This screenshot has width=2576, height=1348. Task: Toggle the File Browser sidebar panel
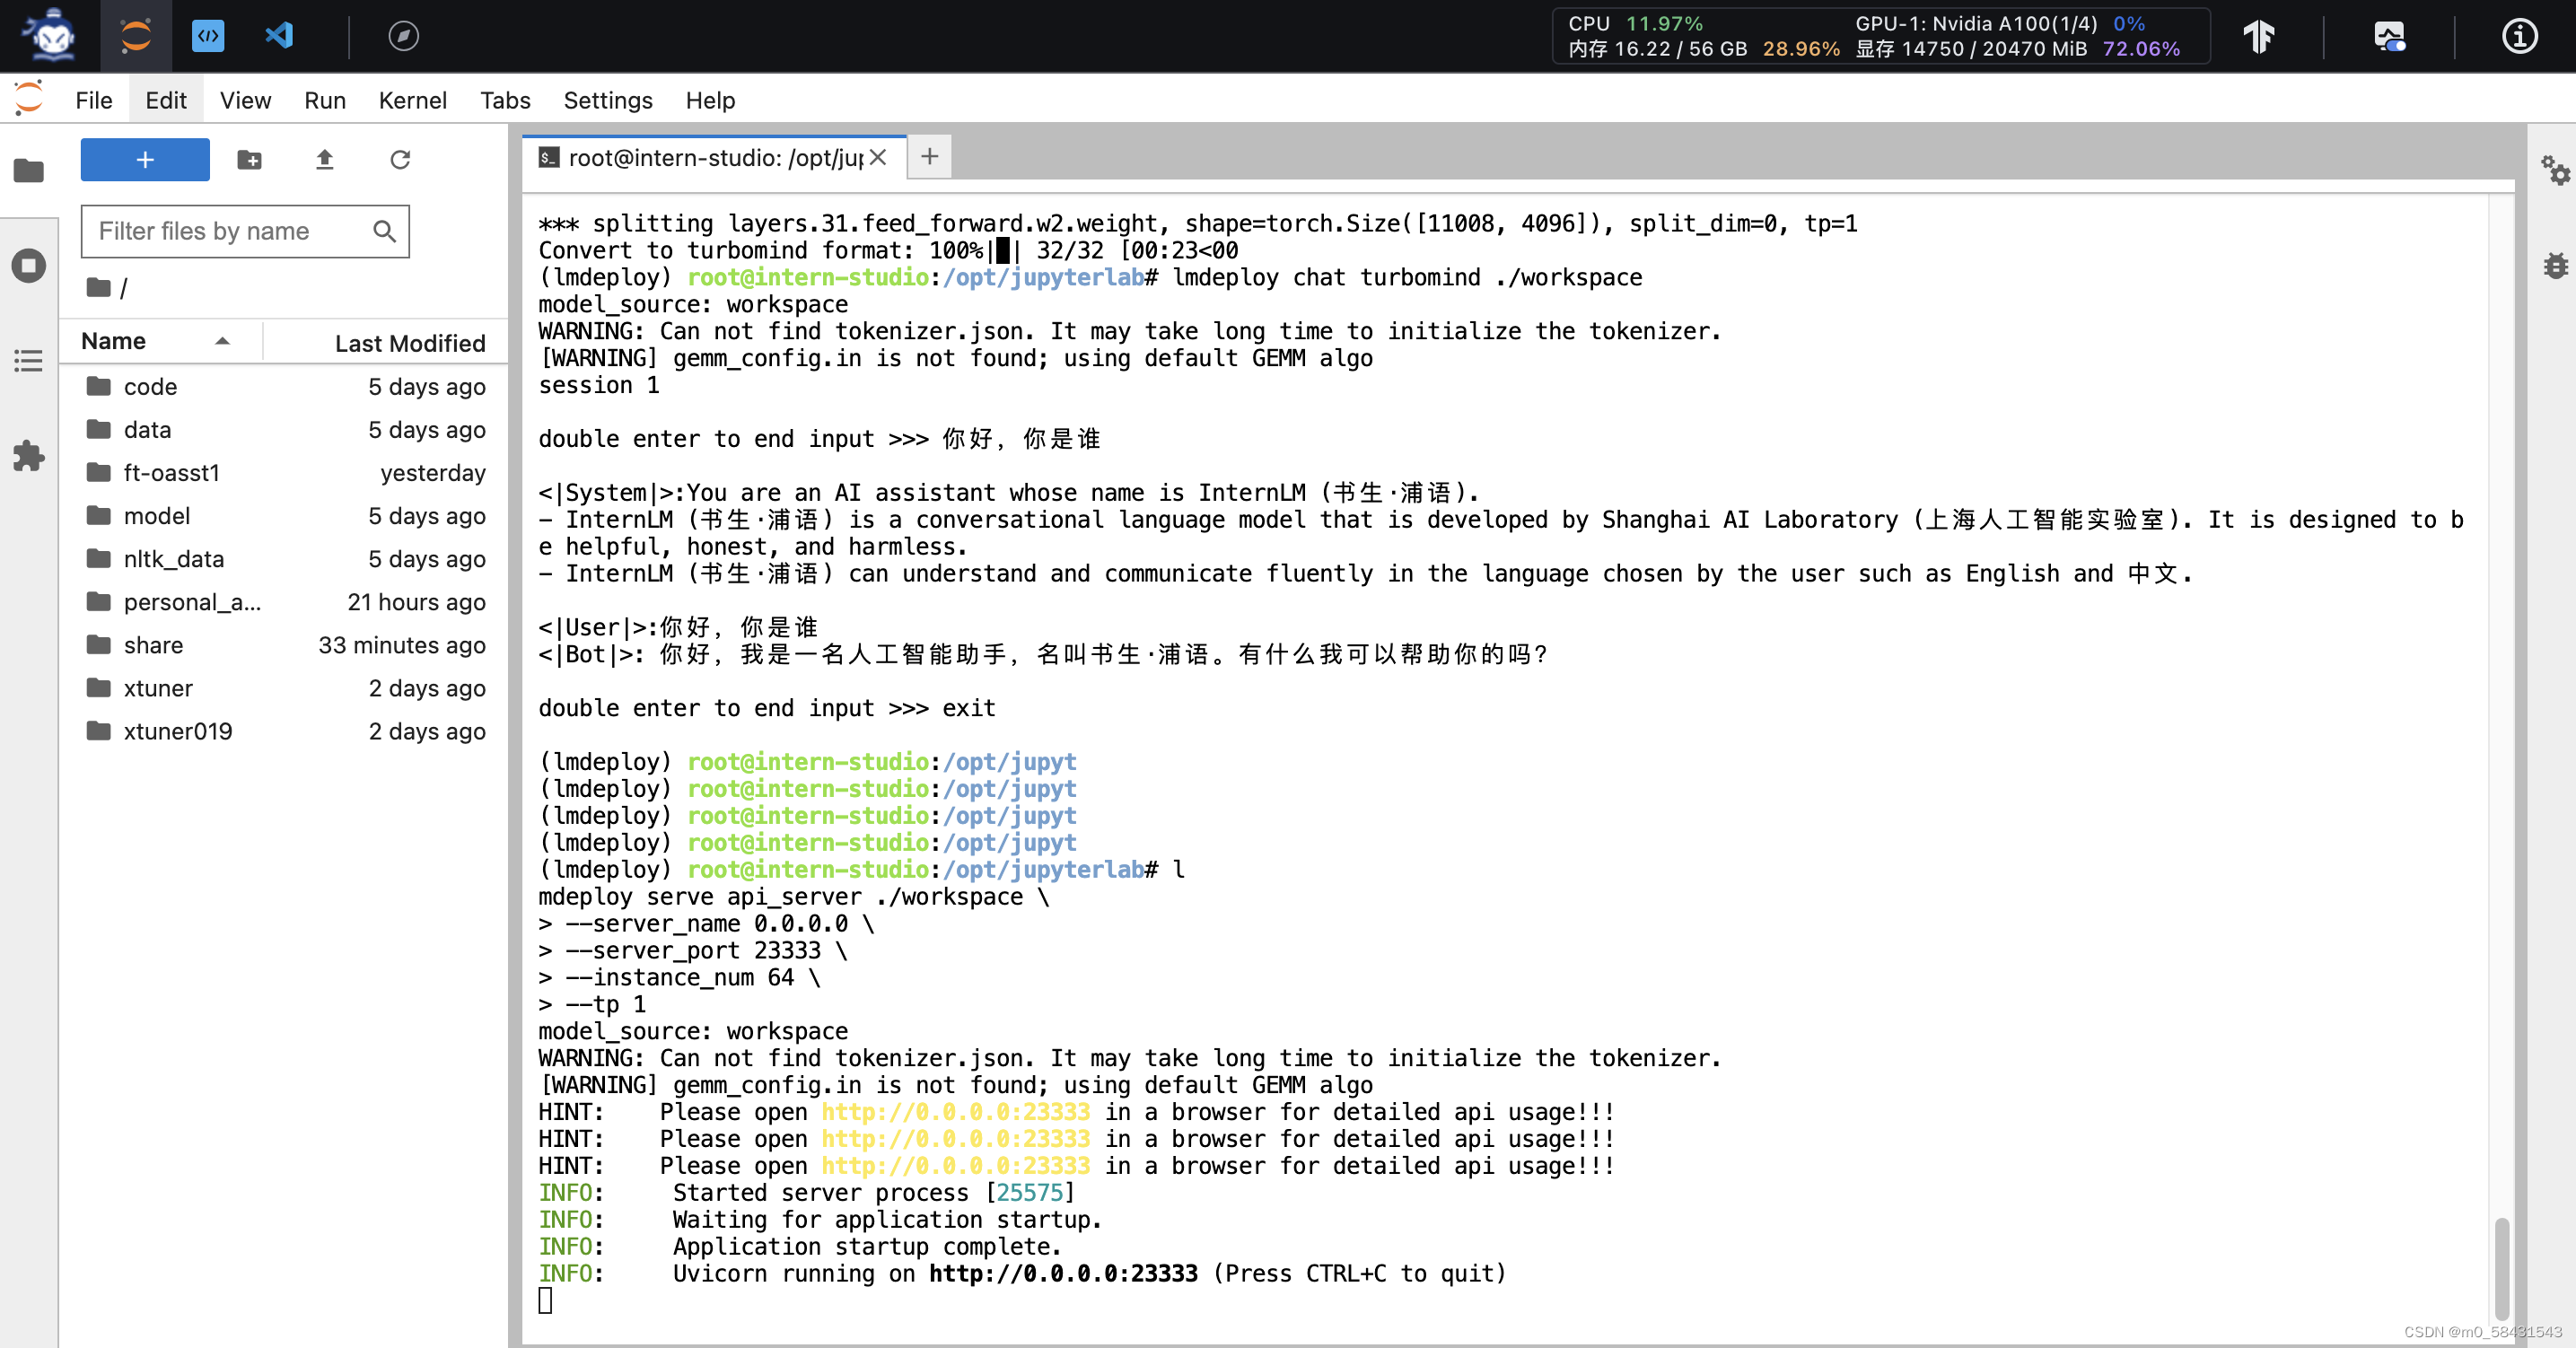pyautogui.click(x=28, y=171)
